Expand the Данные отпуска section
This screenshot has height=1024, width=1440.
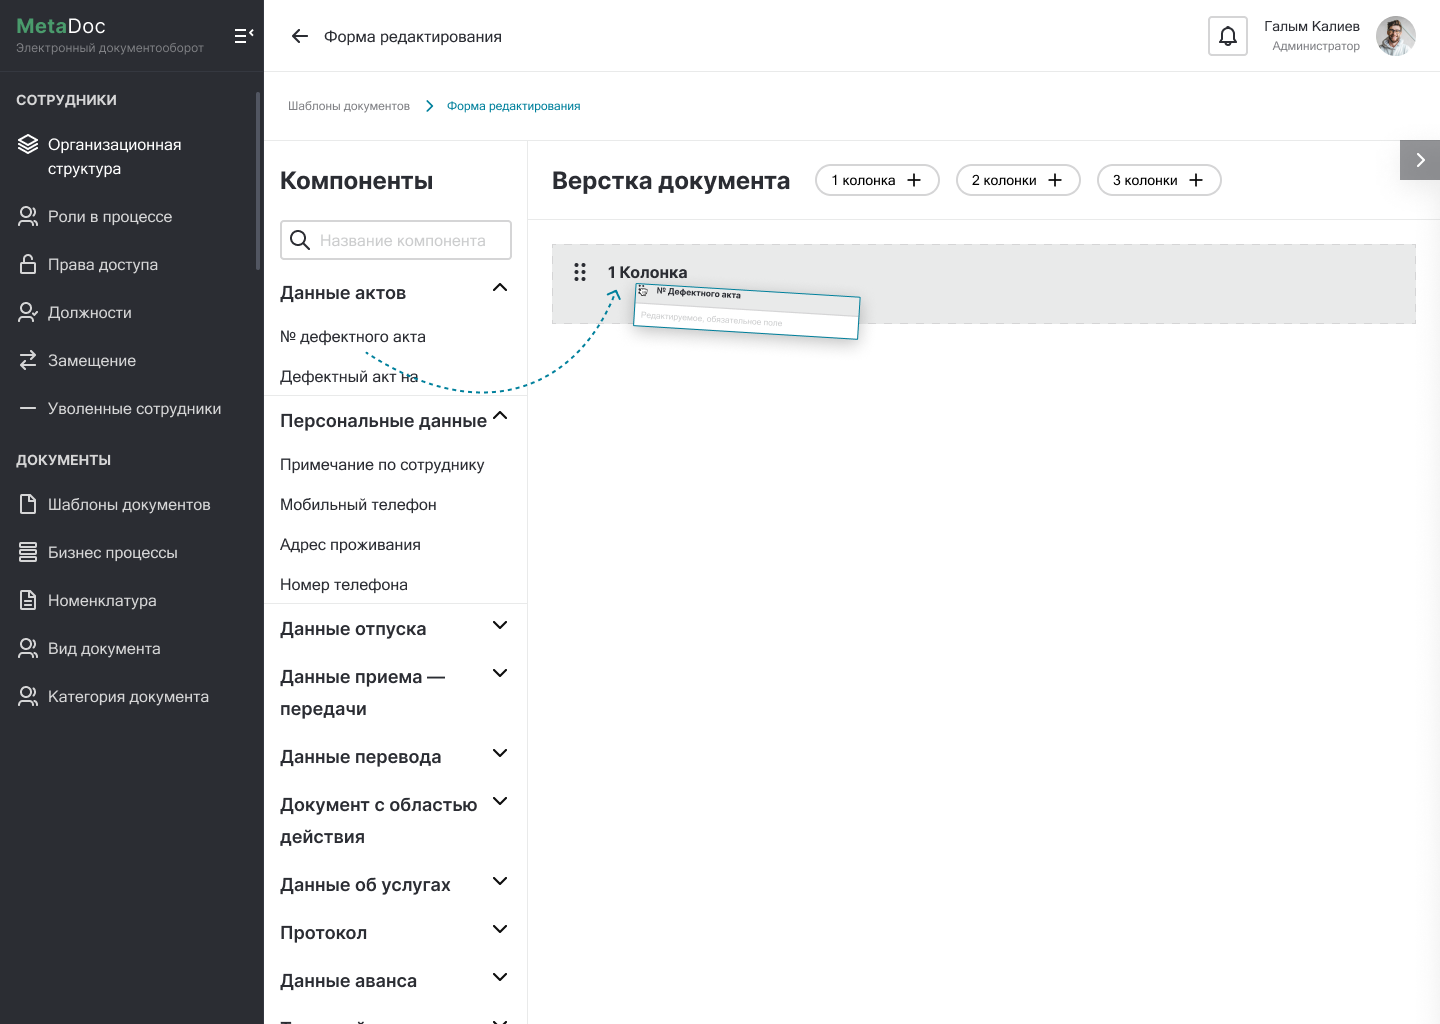(500, 626)
